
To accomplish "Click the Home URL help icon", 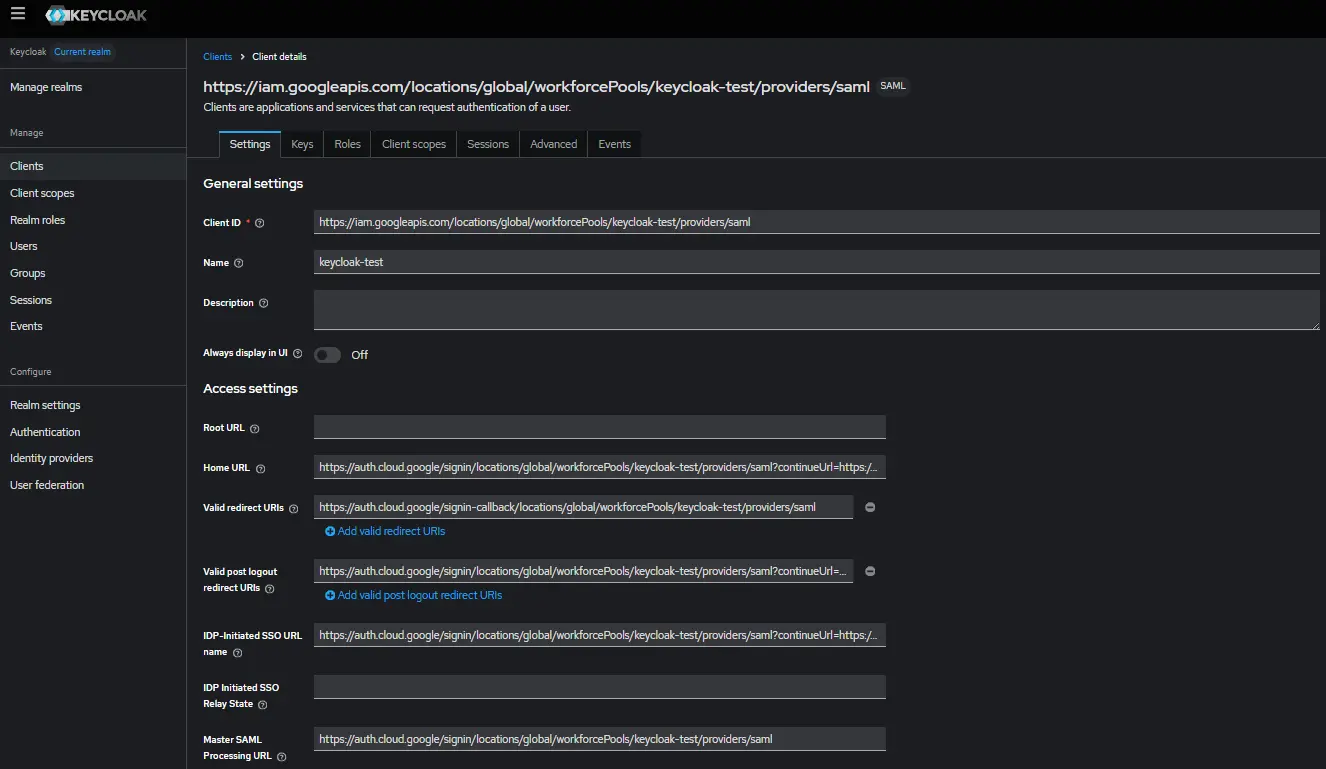I will pyautogui.click(x=260, y=469).
